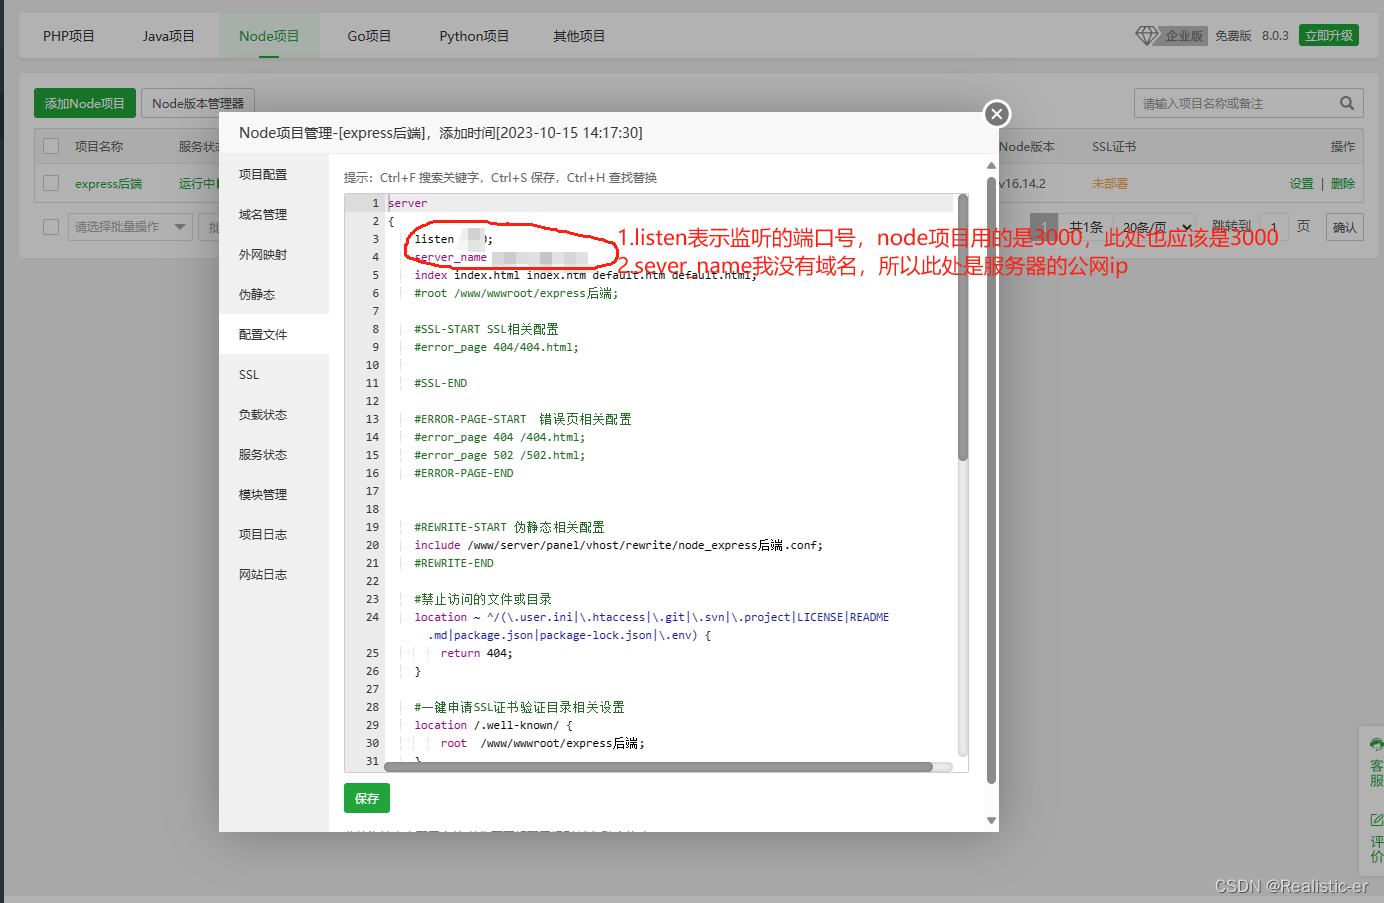Toggle the bottom batch checkbox

(x=51, y=227)
